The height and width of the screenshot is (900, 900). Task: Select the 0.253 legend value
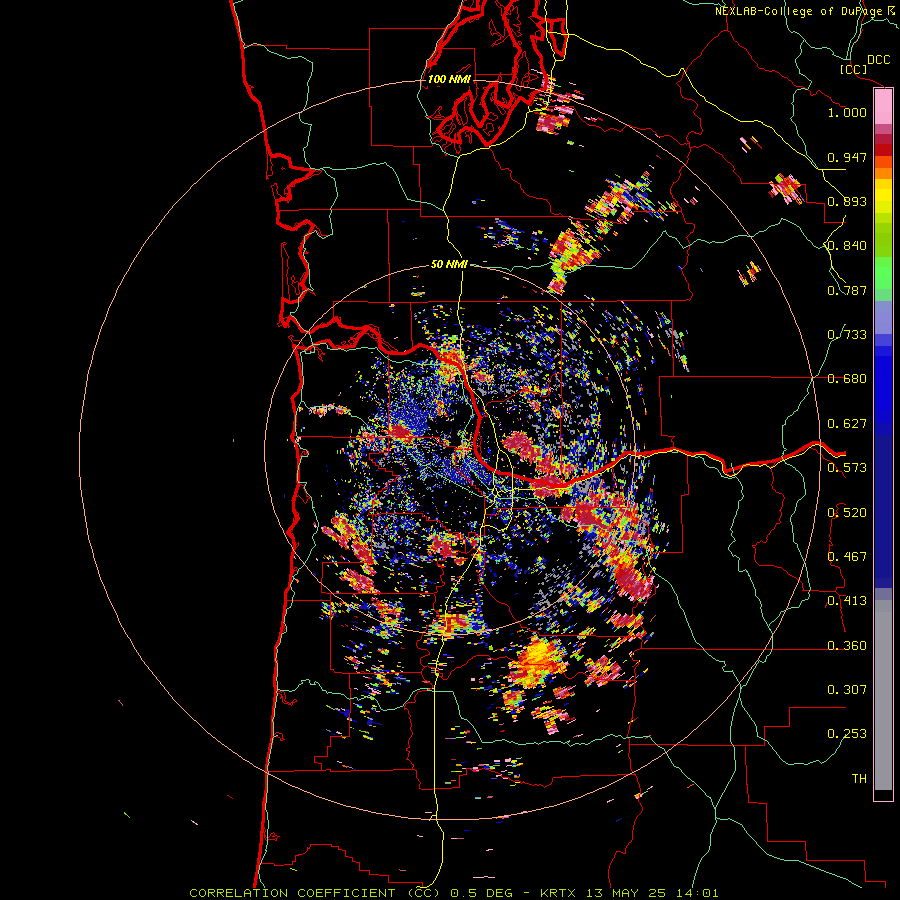tap(847, 734)
